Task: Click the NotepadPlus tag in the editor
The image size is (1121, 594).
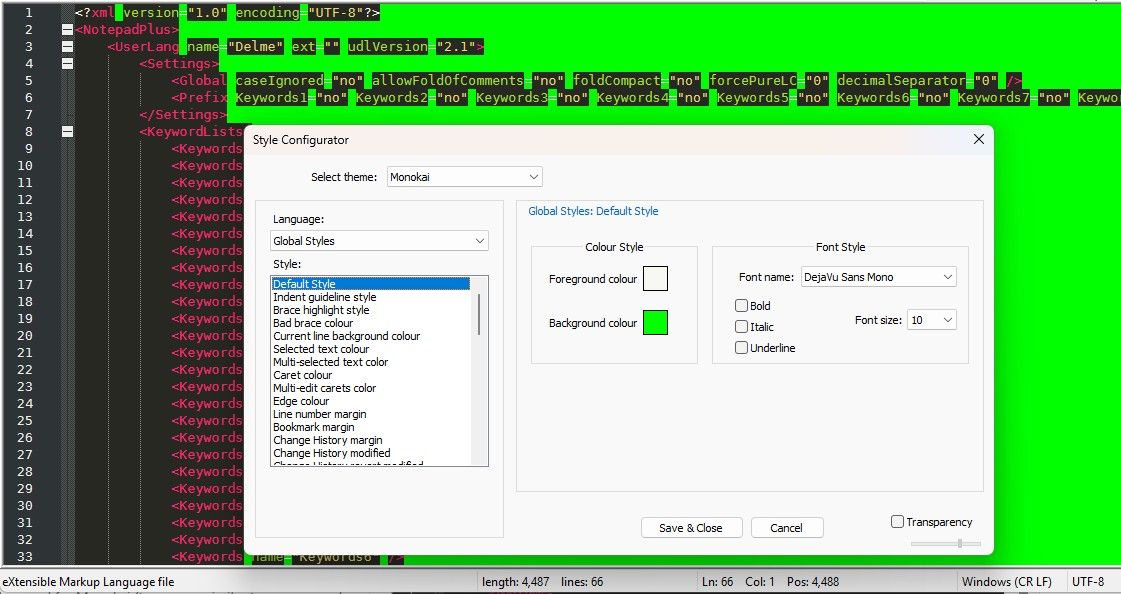Action: pyautogui.click(x=127, y=29)
